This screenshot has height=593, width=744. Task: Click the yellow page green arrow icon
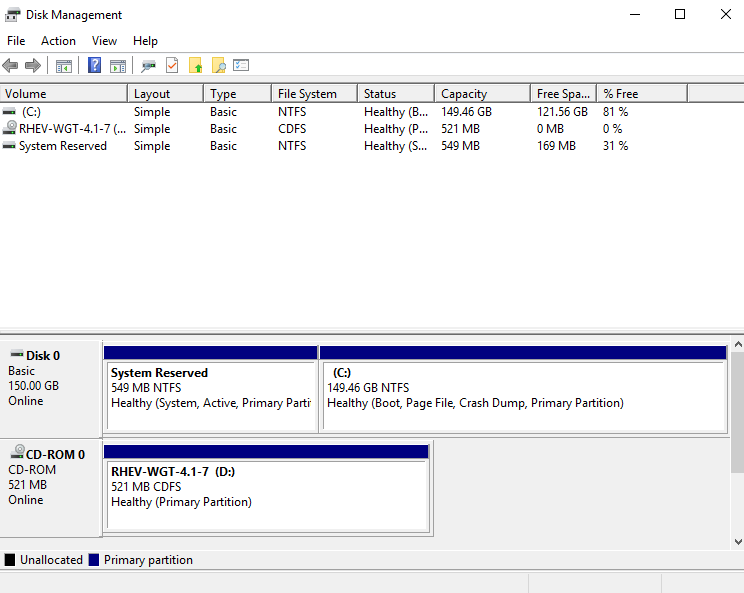195,66
